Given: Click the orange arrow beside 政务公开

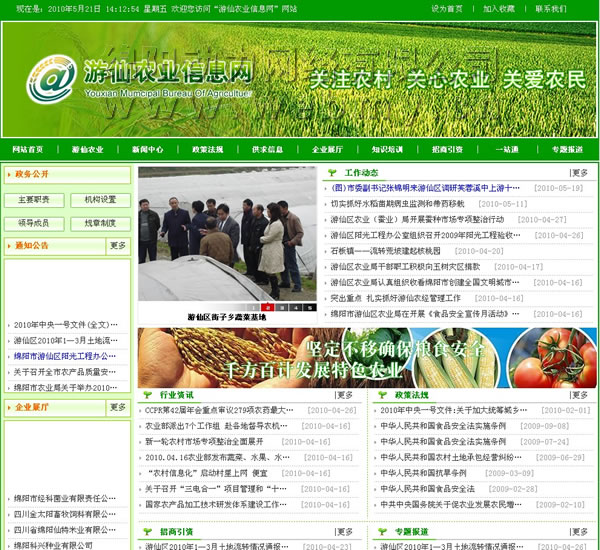Looking at the screenshot, I should pyautogui.click(x=9, y=175).
